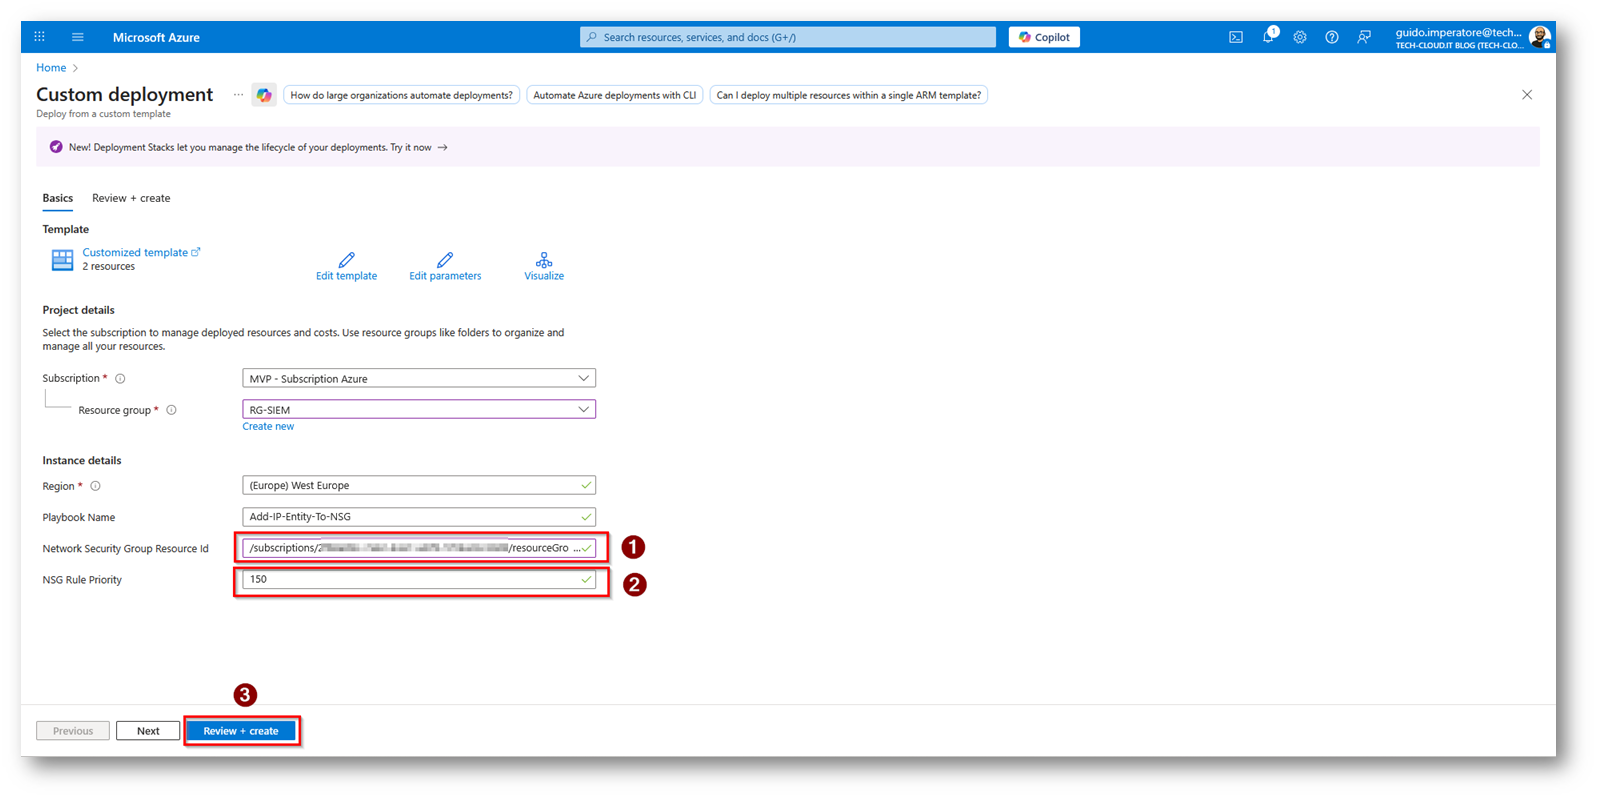Select the Basics tab

(x=57, y=198)
